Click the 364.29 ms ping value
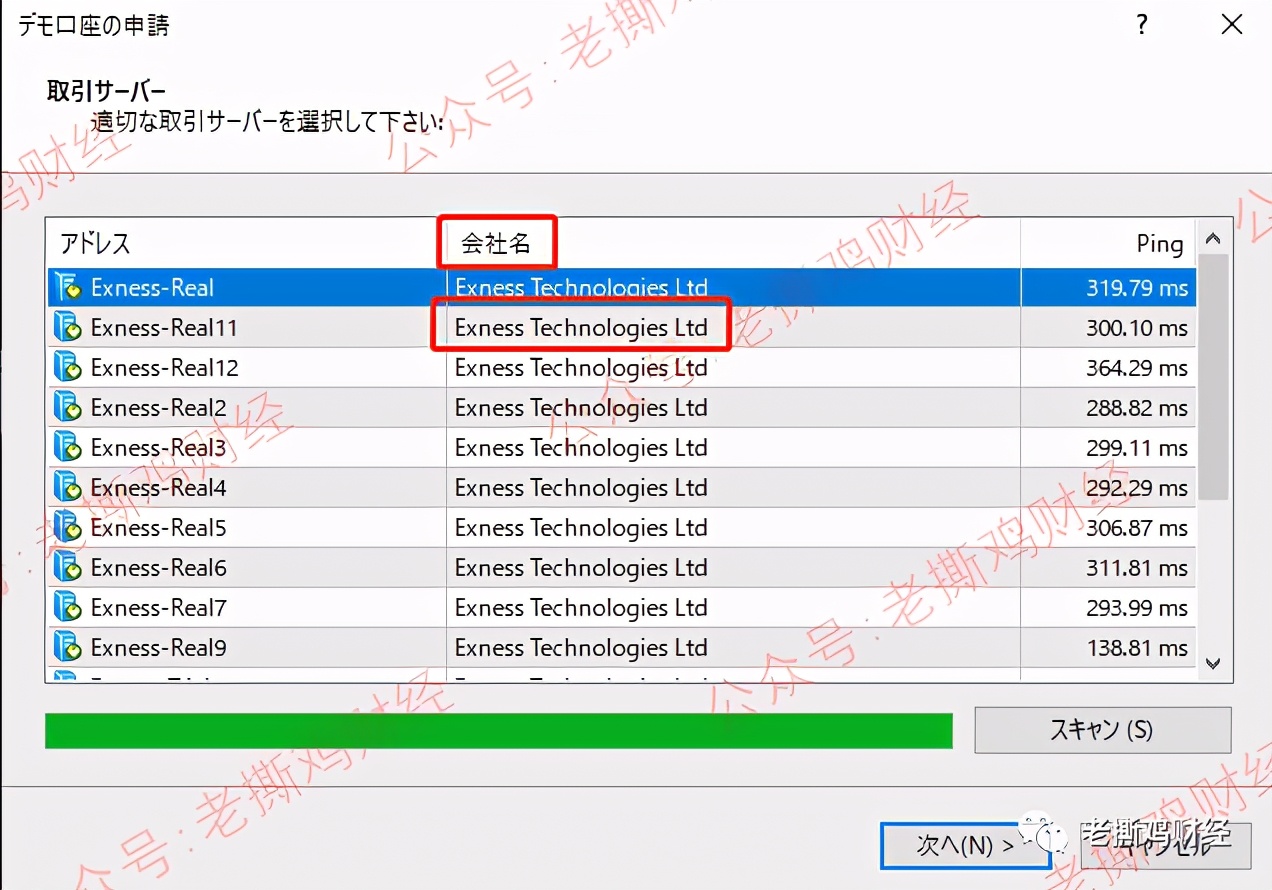 (x=1138, y=368)
